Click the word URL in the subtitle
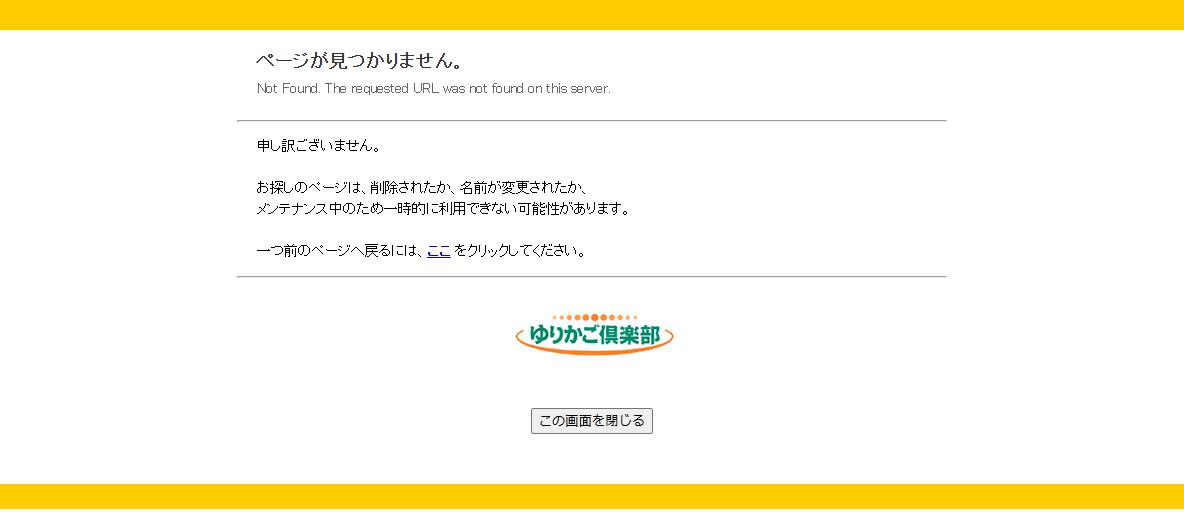 coord(426,88)
